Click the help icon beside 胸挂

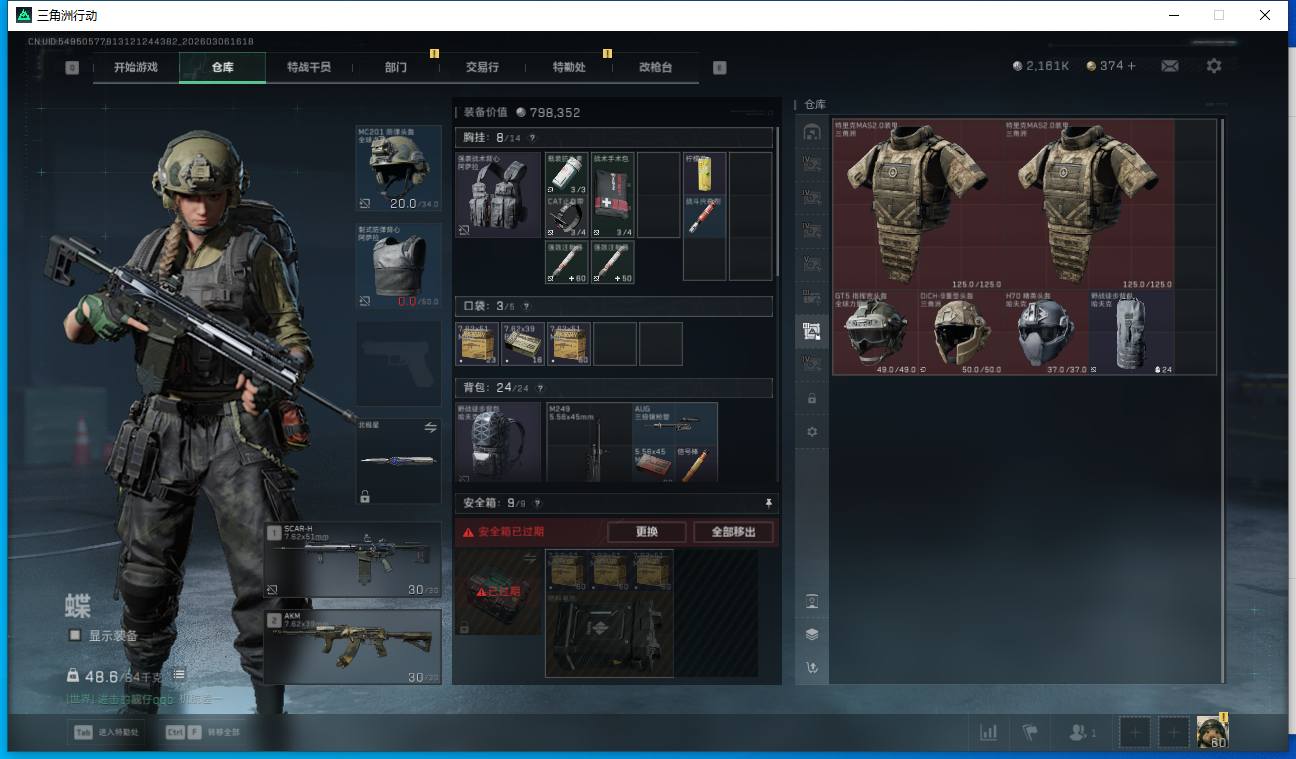[x=531, y=138]
